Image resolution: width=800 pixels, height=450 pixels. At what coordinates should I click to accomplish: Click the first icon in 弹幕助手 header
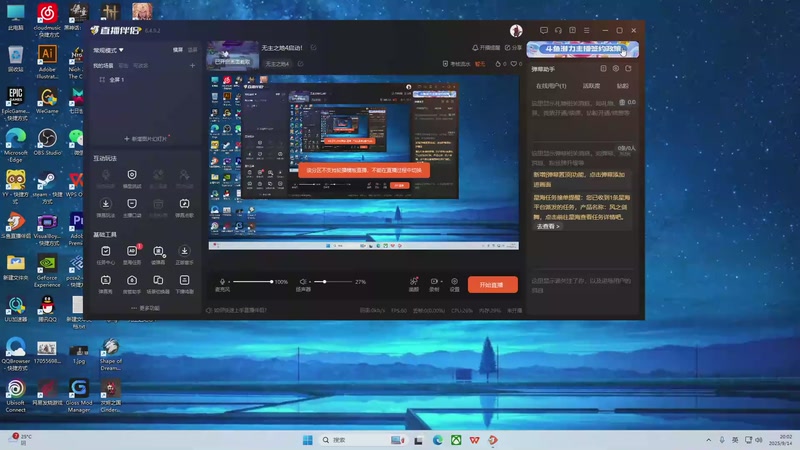(x=603, y=68)
